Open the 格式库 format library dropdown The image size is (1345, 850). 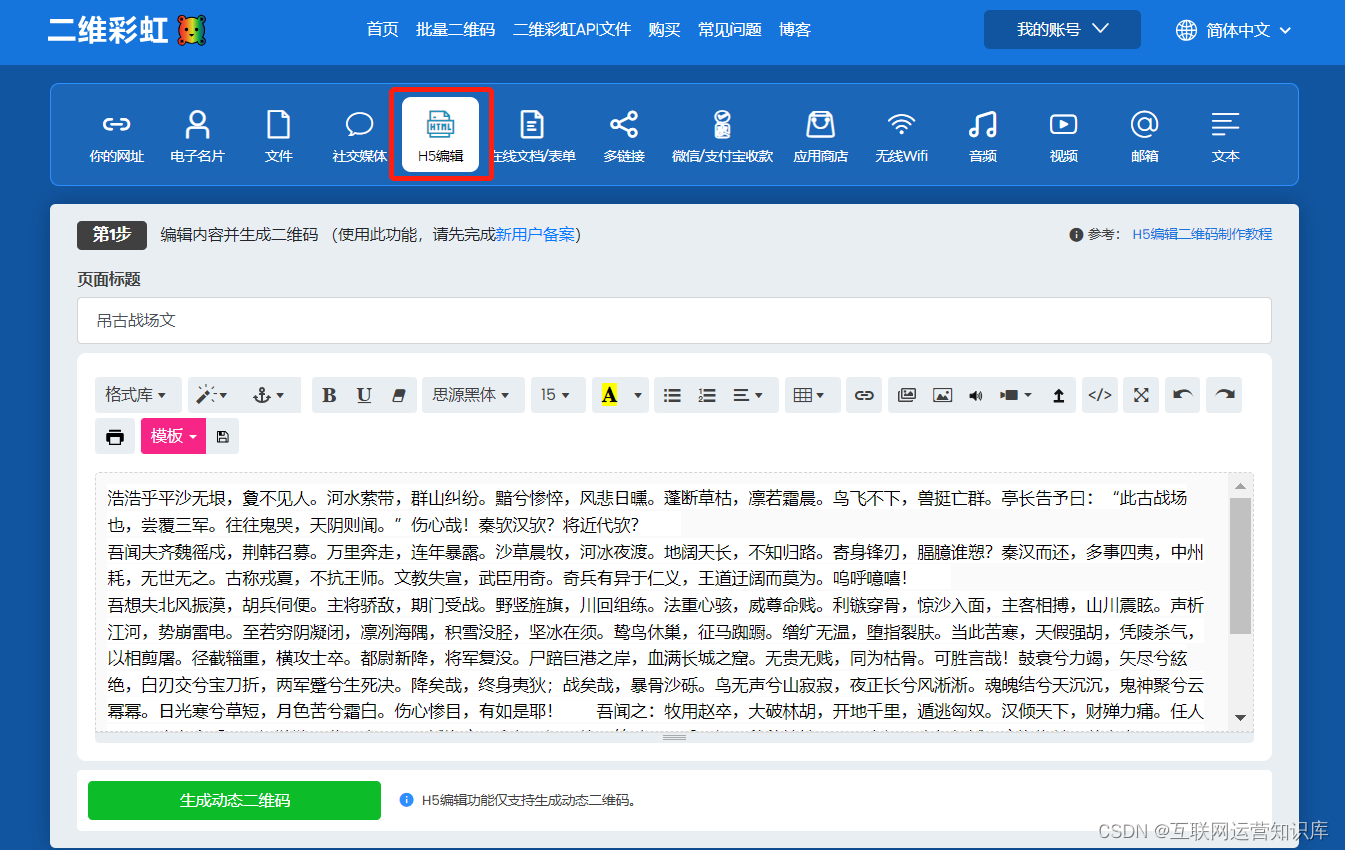tap(138, 395)
